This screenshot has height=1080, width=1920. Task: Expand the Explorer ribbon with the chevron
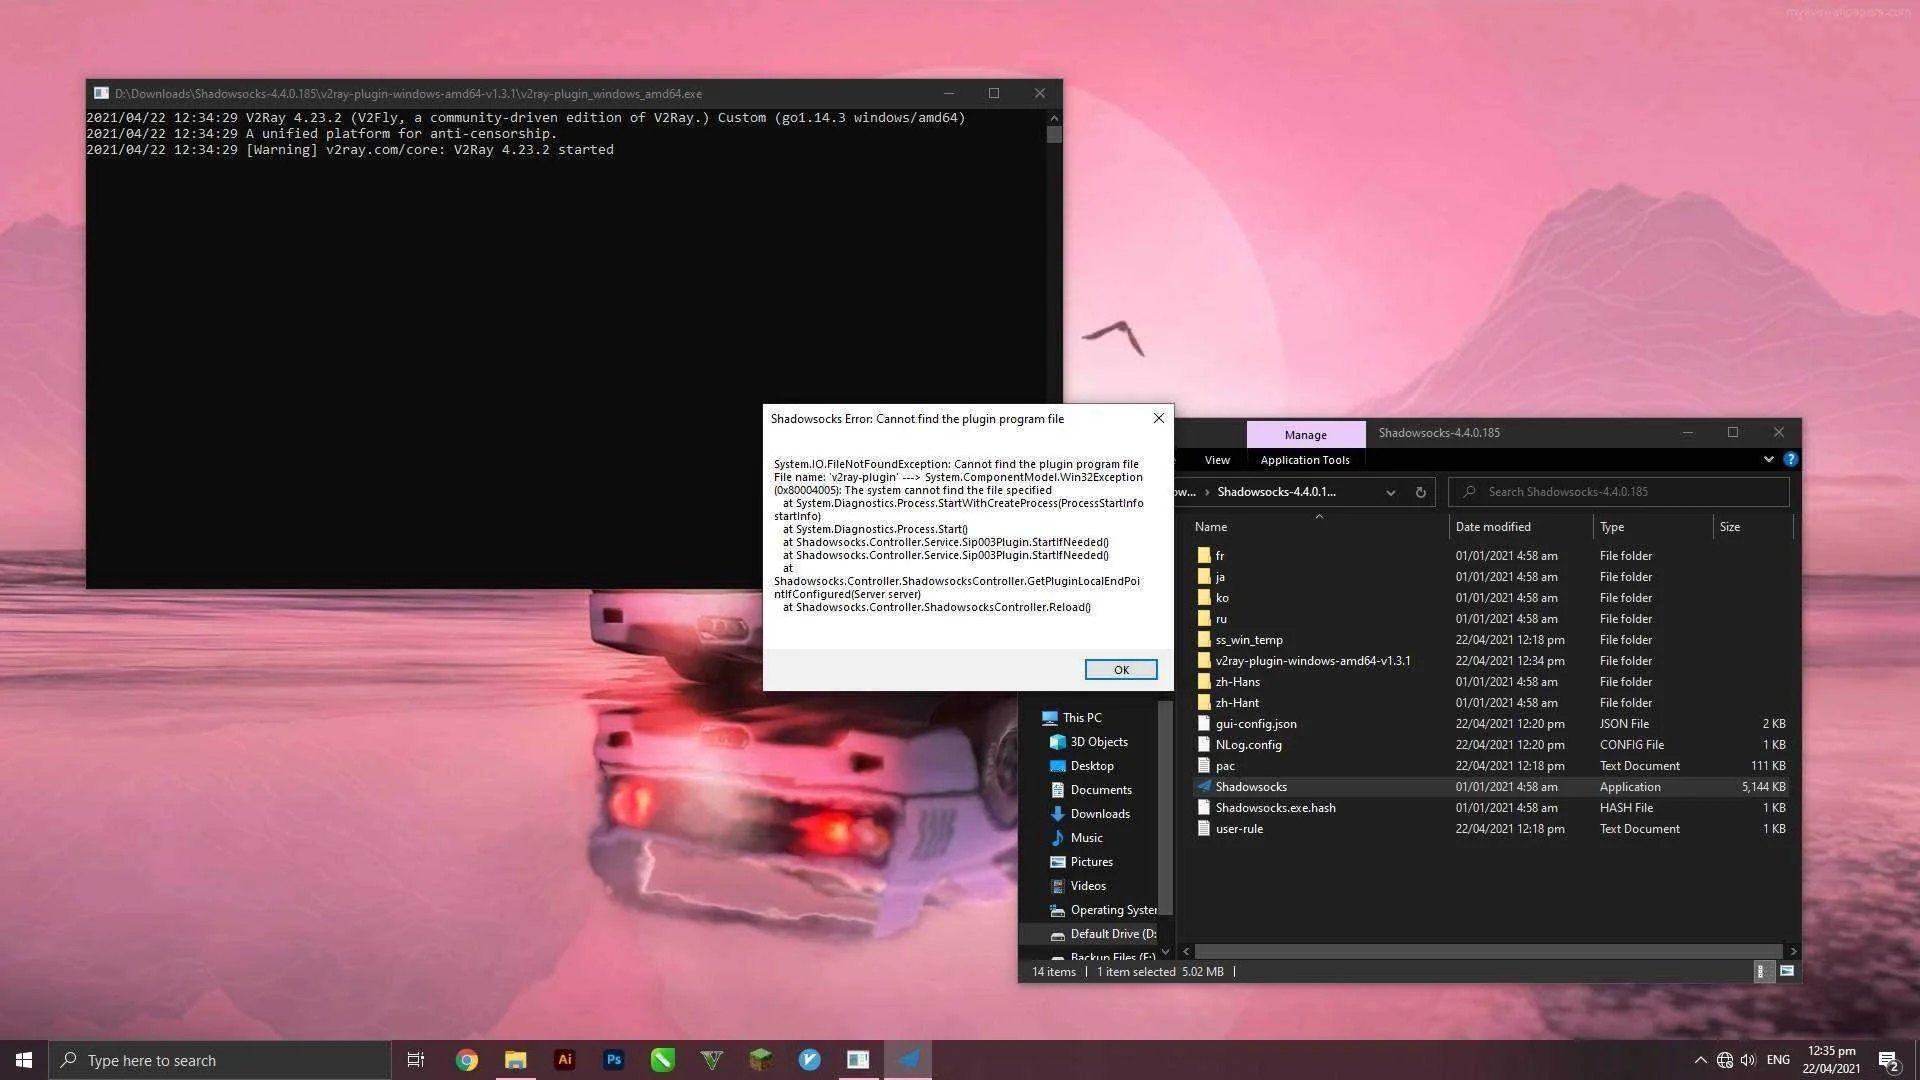pyautogui.click(x=1768, y=459)
